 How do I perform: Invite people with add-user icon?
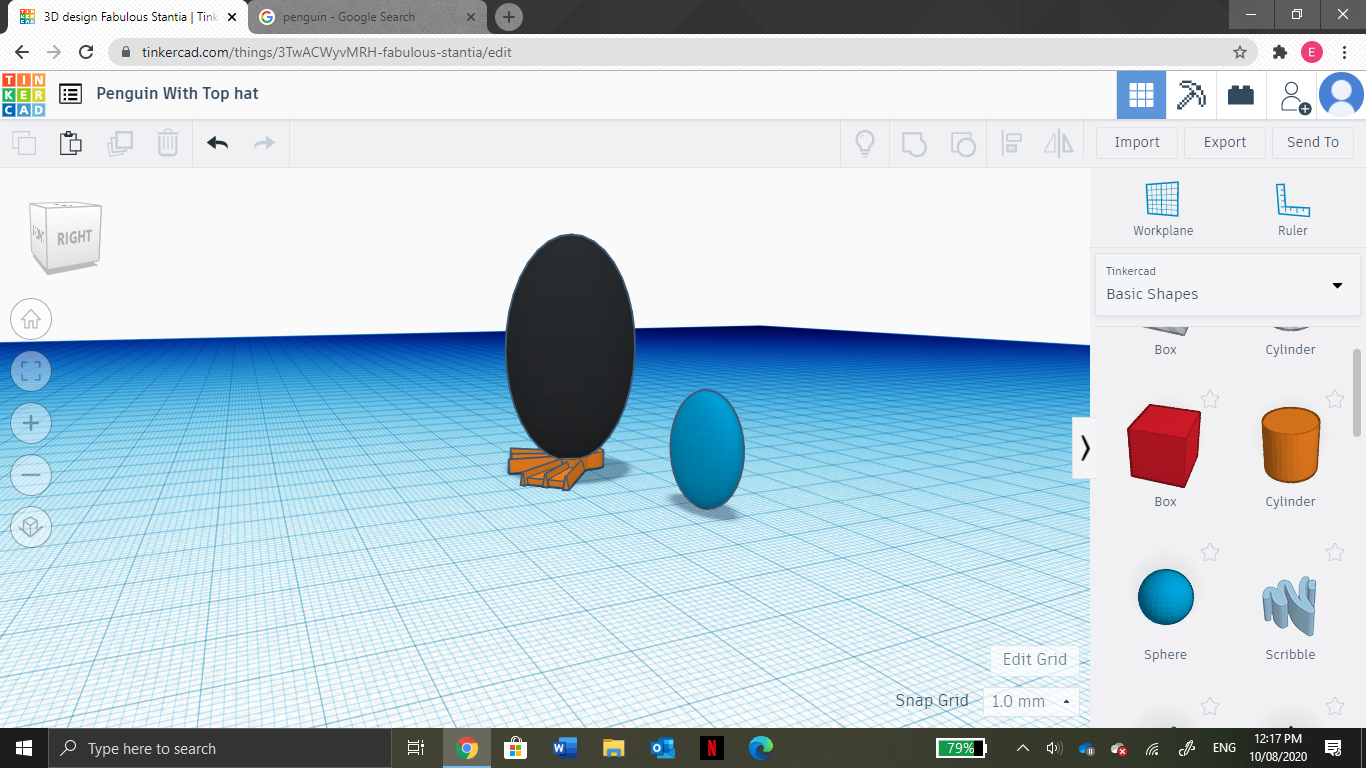pyautogui.click(x=1294, y=96)
